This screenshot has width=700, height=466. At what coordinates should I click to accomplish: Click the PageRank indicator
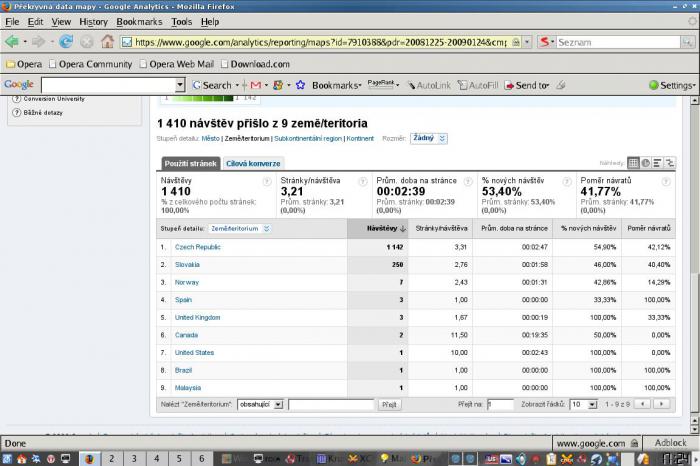point(381,83)
